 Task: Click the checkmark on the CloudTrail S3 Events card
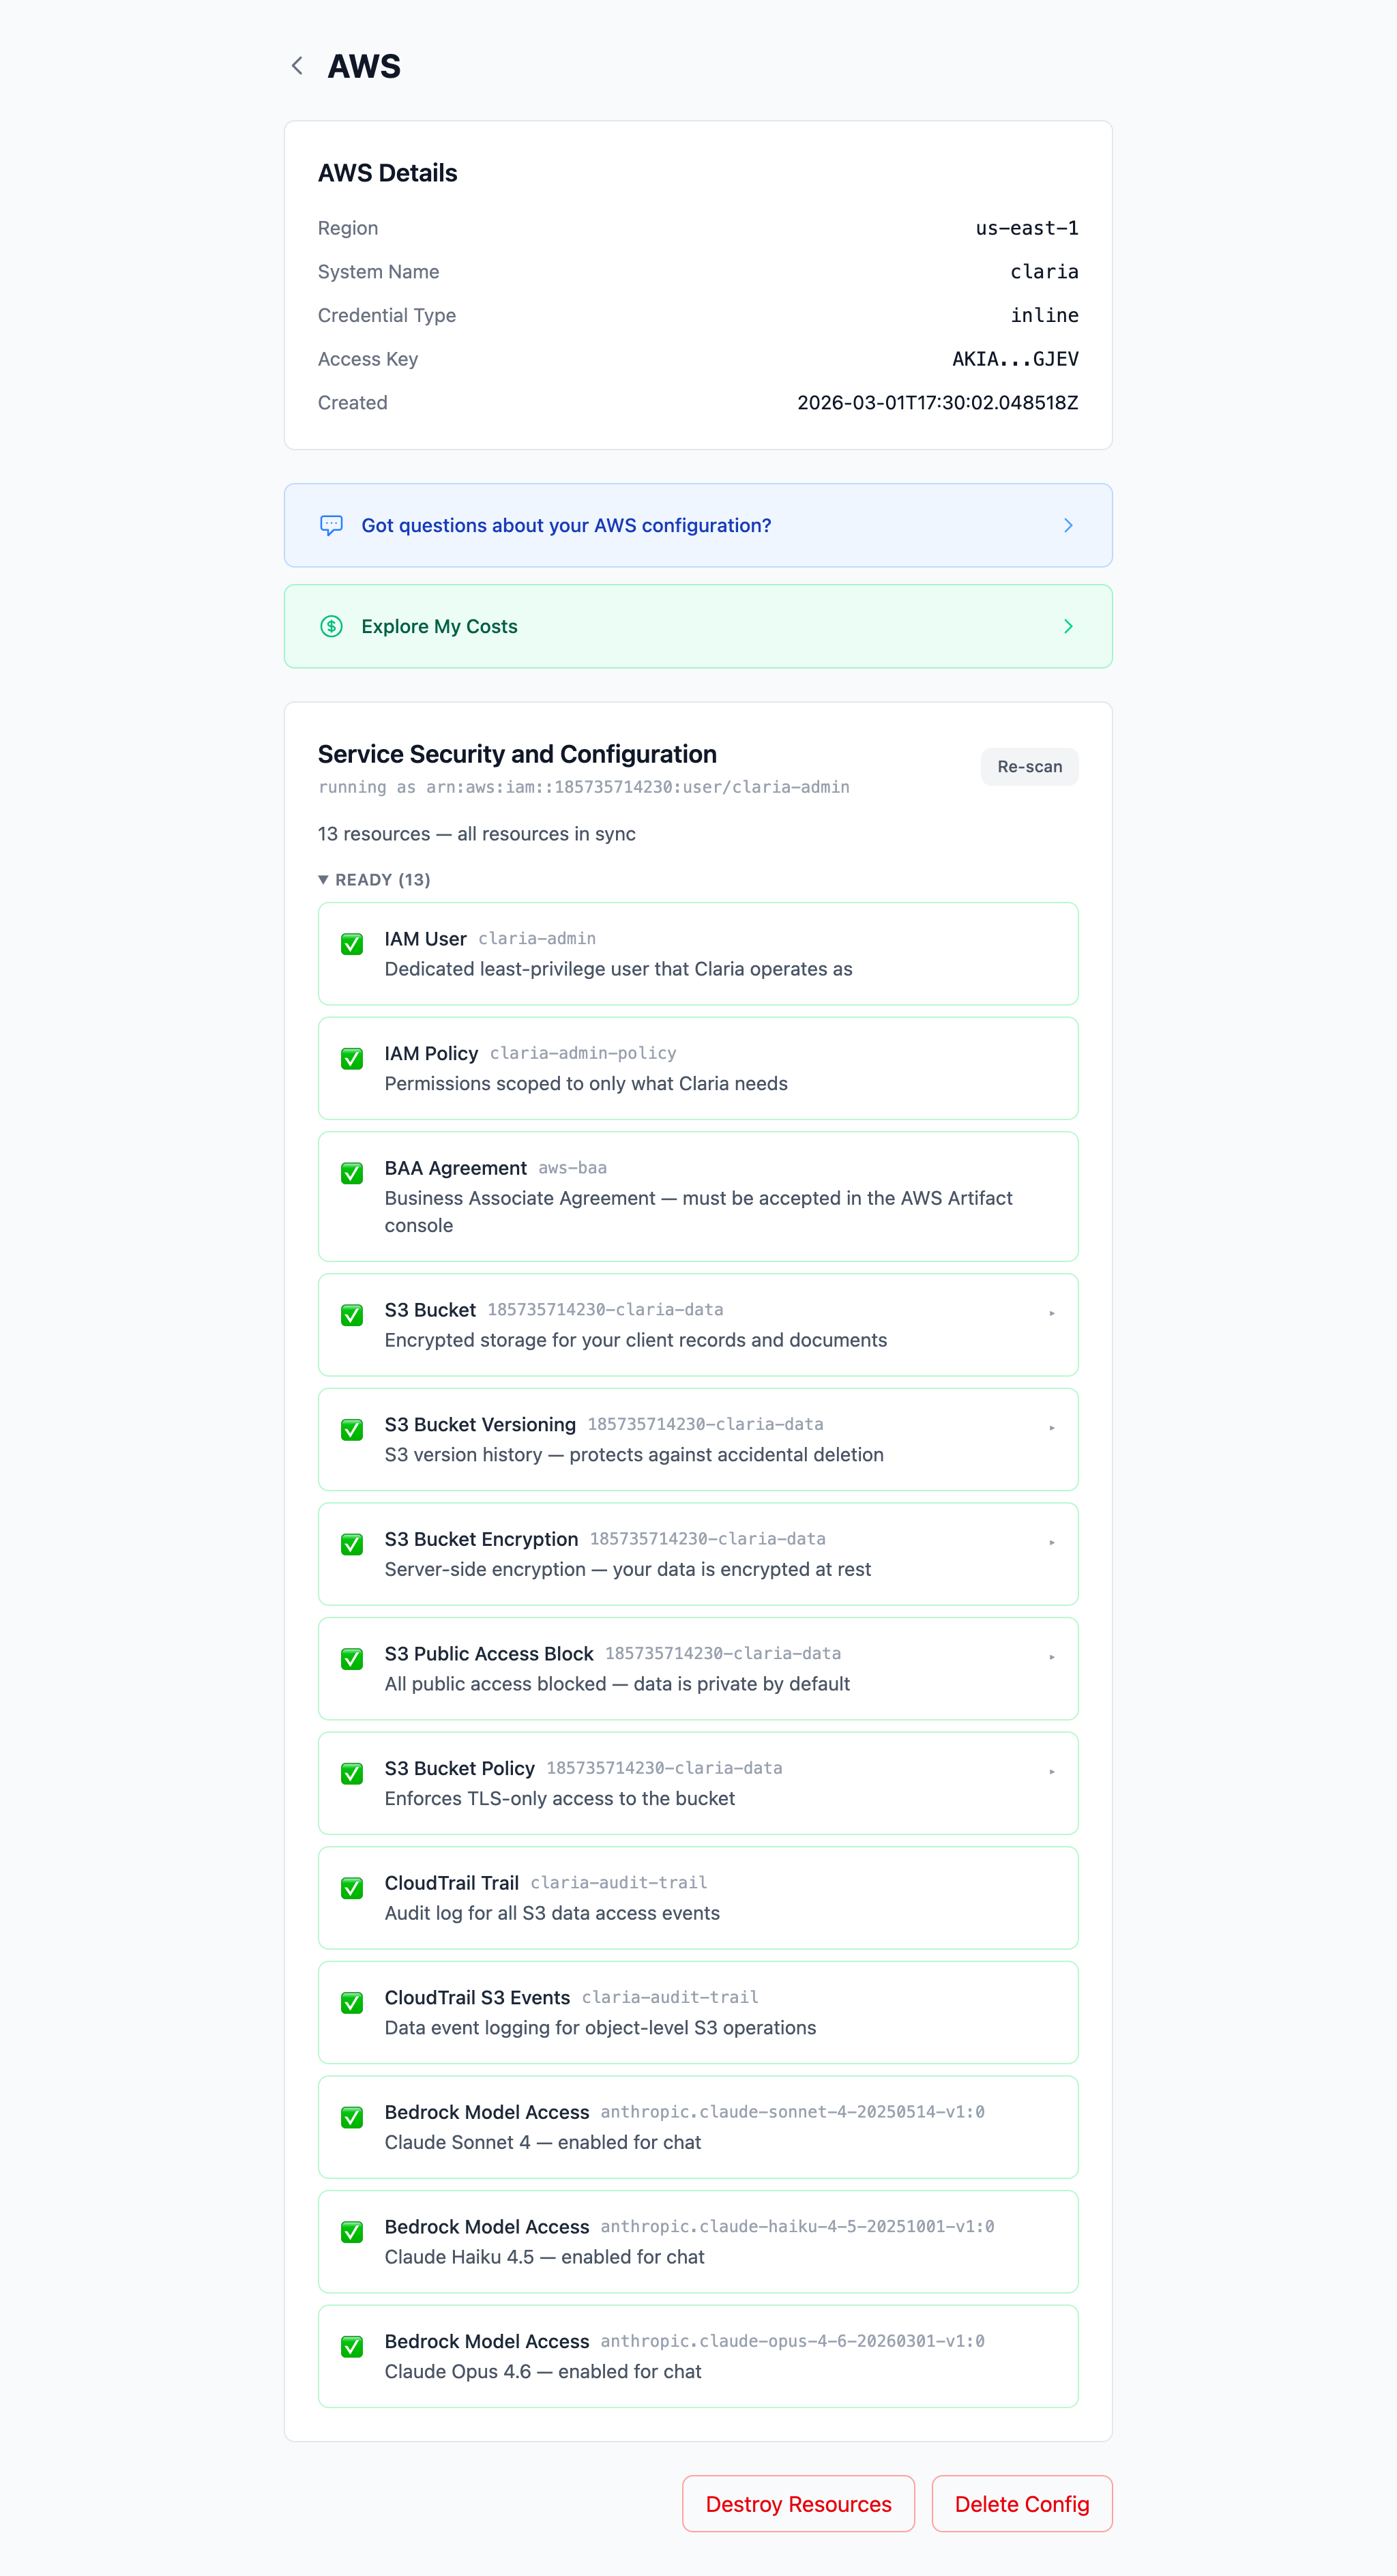click(x=351, y=2003)
